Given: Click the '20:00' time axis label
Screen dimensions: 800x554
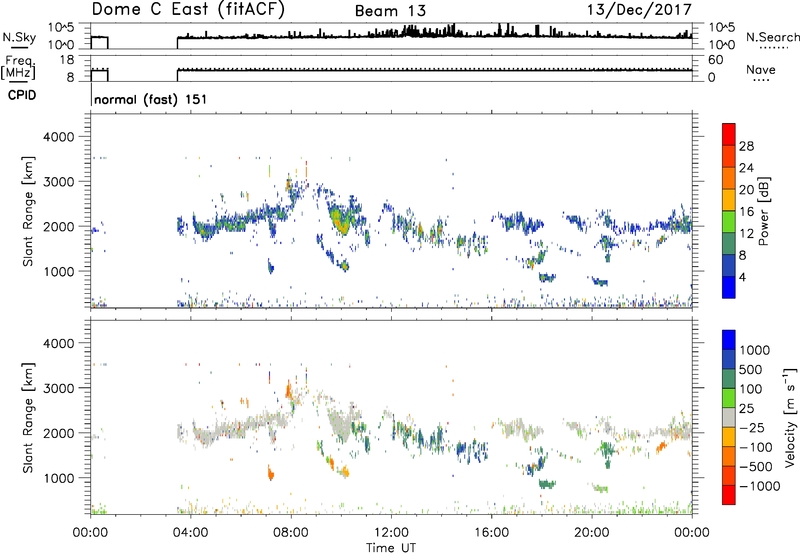Looking at the screenshot, I should (x=591, y=533).
